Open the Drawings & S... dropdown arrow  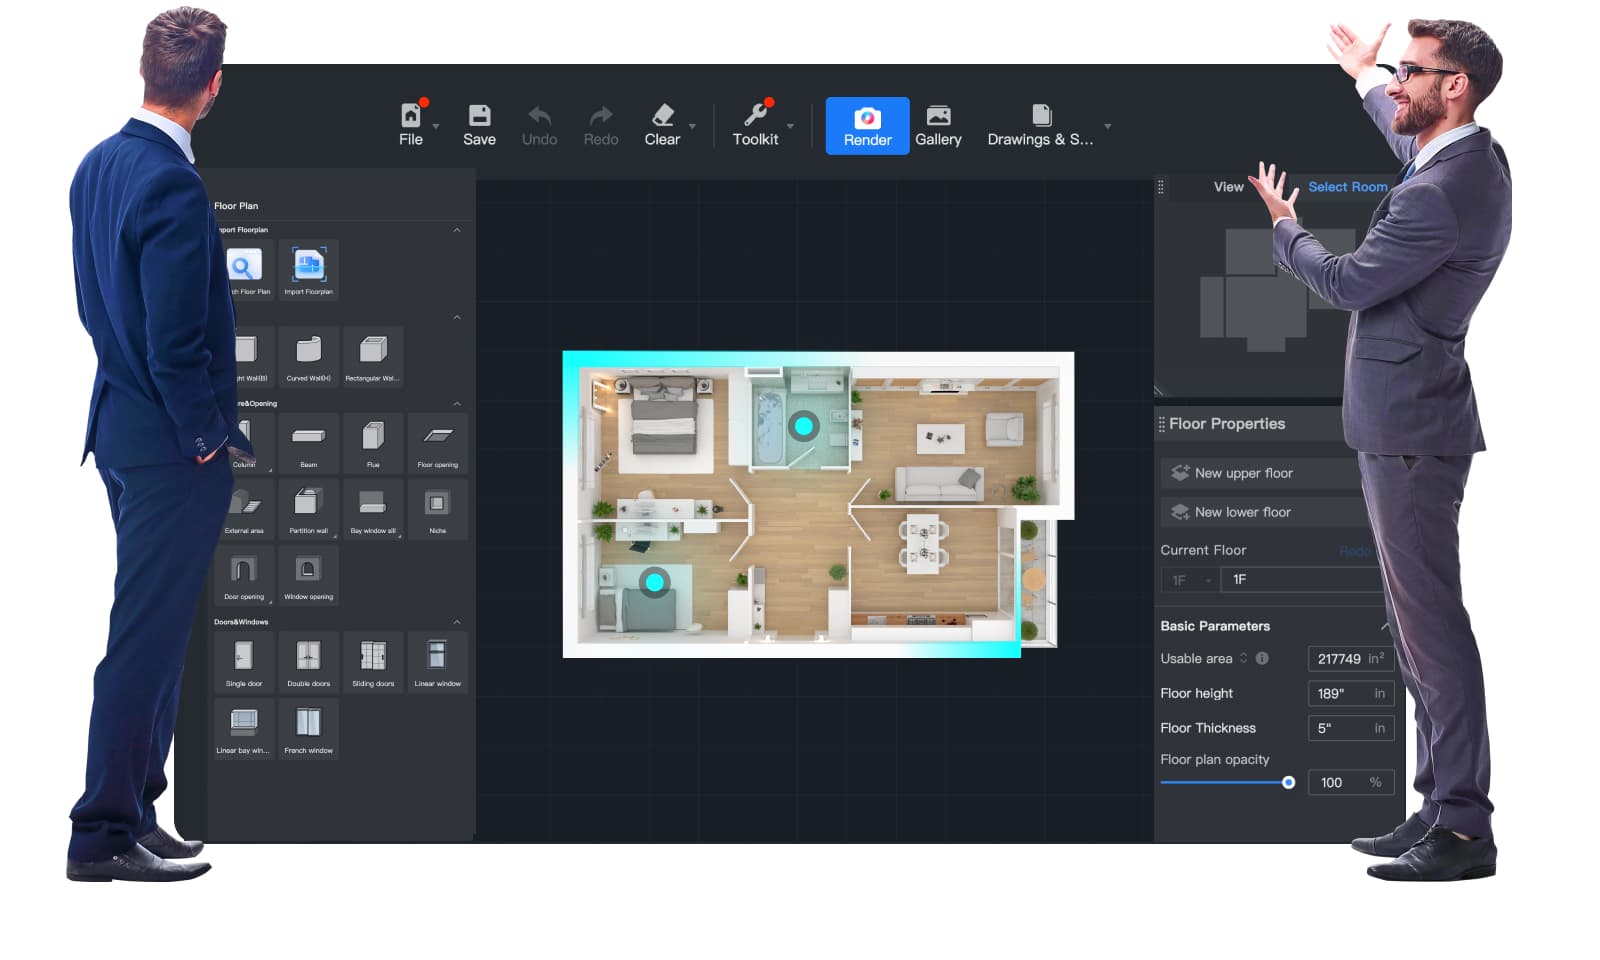[x=1107, y=127]
